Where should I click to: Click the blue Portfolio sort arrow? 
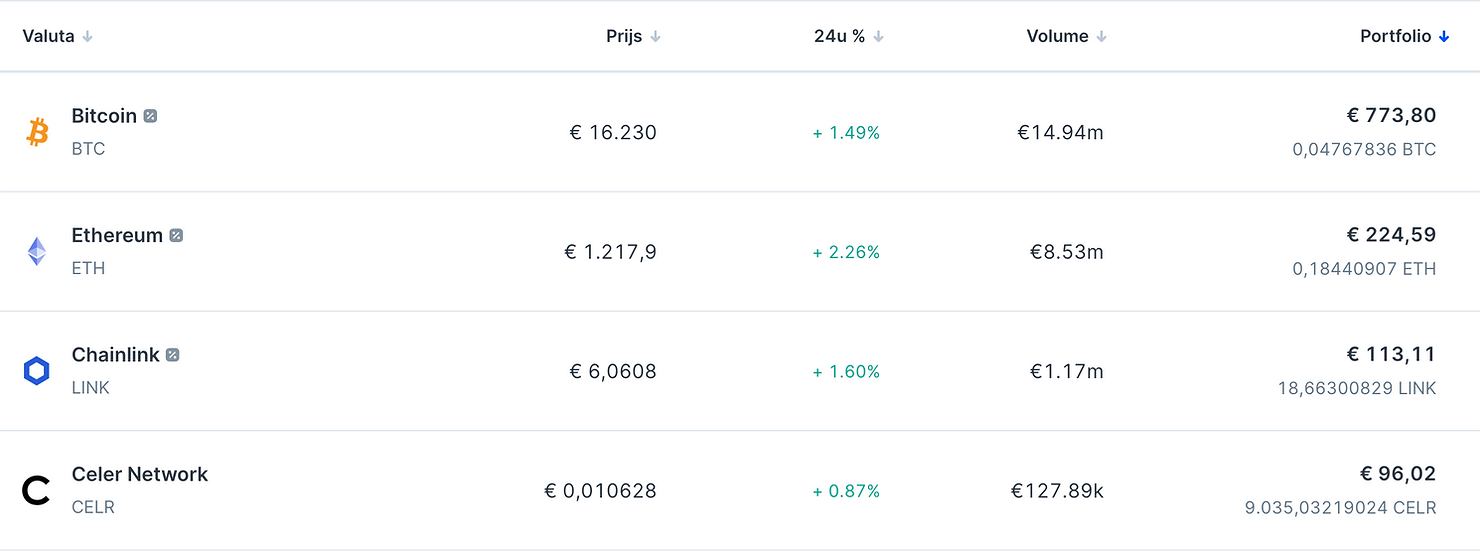1444,37
